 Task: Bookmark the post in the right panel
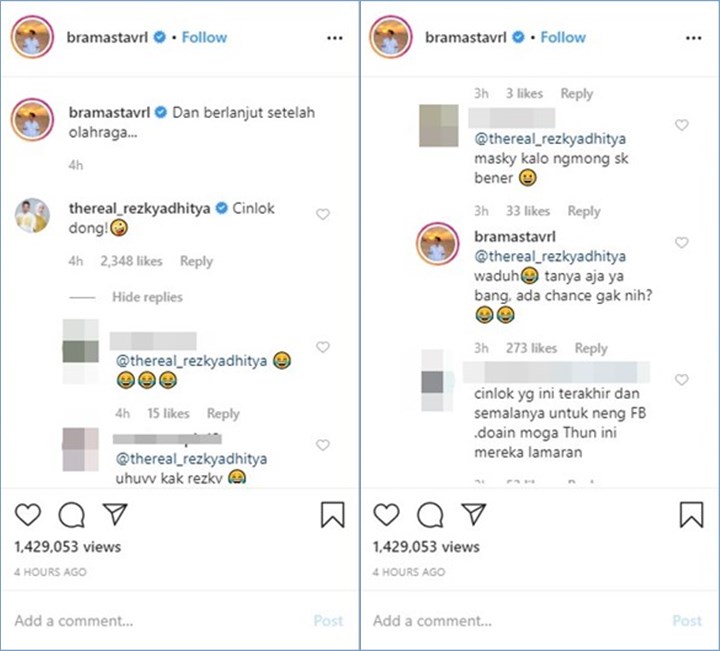(691, 515)
